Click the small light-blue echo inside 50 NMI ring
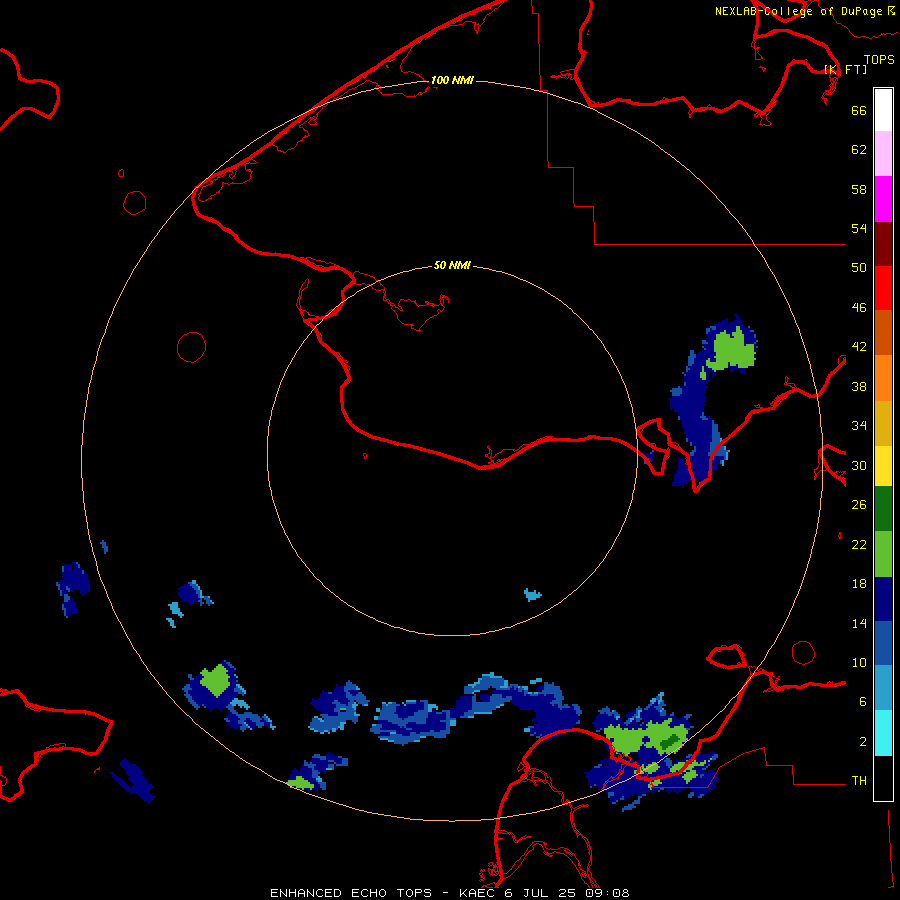Image resolution: width=900 pixels, height=900 pixels. tap(533, 595)
